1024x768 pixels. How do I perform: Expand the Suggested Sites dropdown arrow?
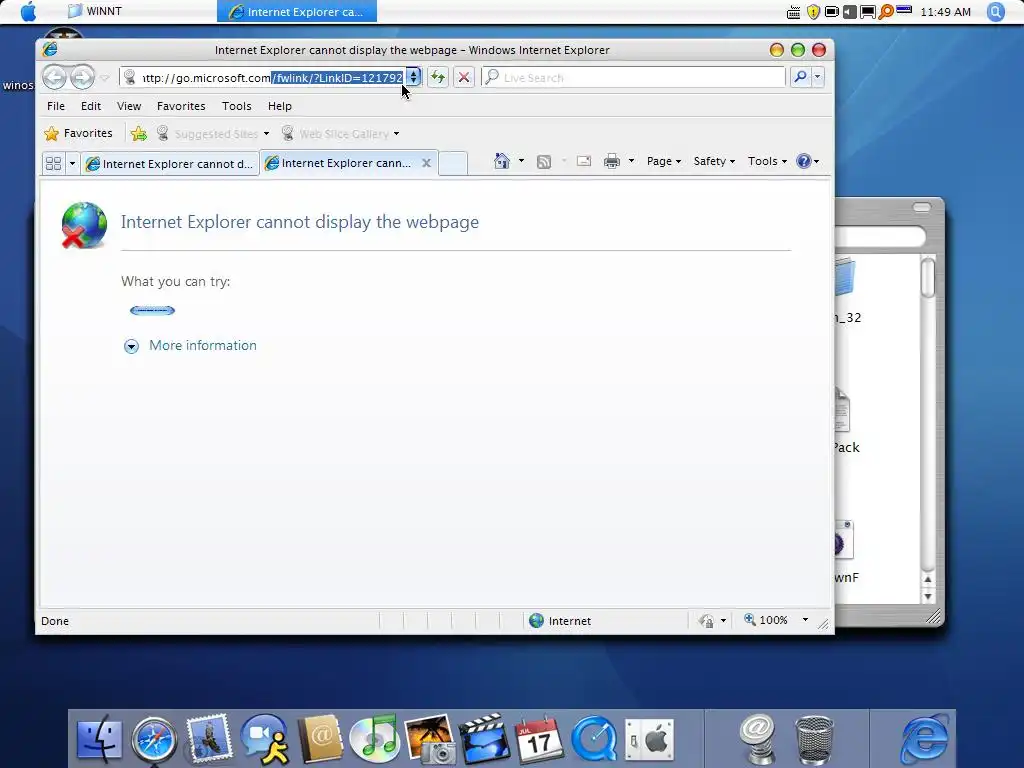[x=266, y=134]
